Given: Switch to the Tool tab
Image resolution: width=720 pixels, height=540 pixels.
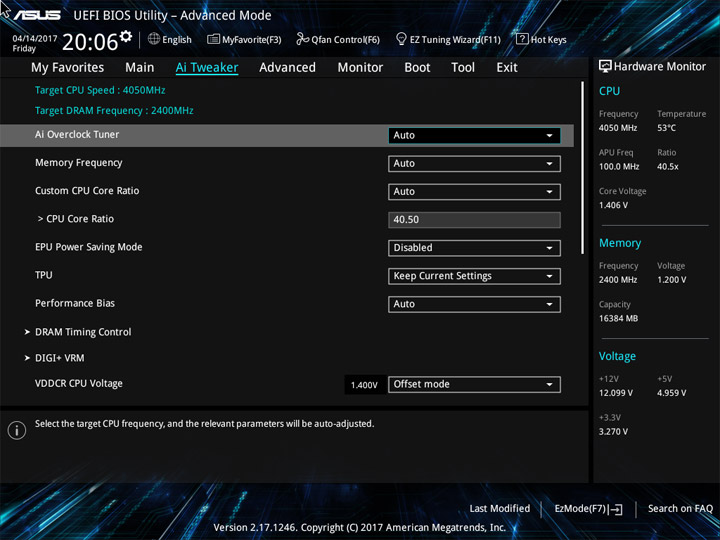Looking at the screenshot, I should [463, 68].
